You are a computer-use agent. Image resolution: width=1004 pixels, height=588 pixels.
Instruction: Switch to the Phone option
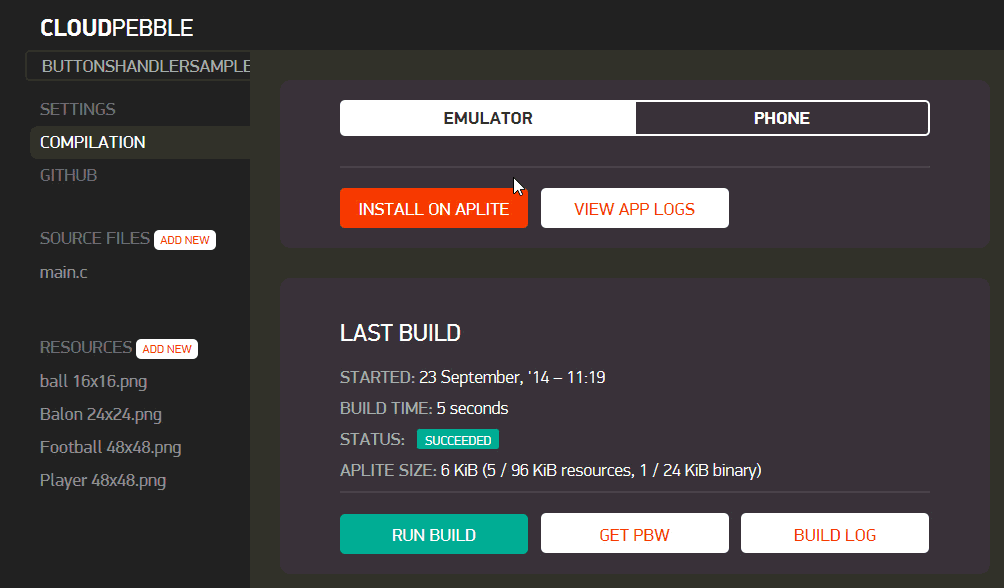tap(782, 118)
